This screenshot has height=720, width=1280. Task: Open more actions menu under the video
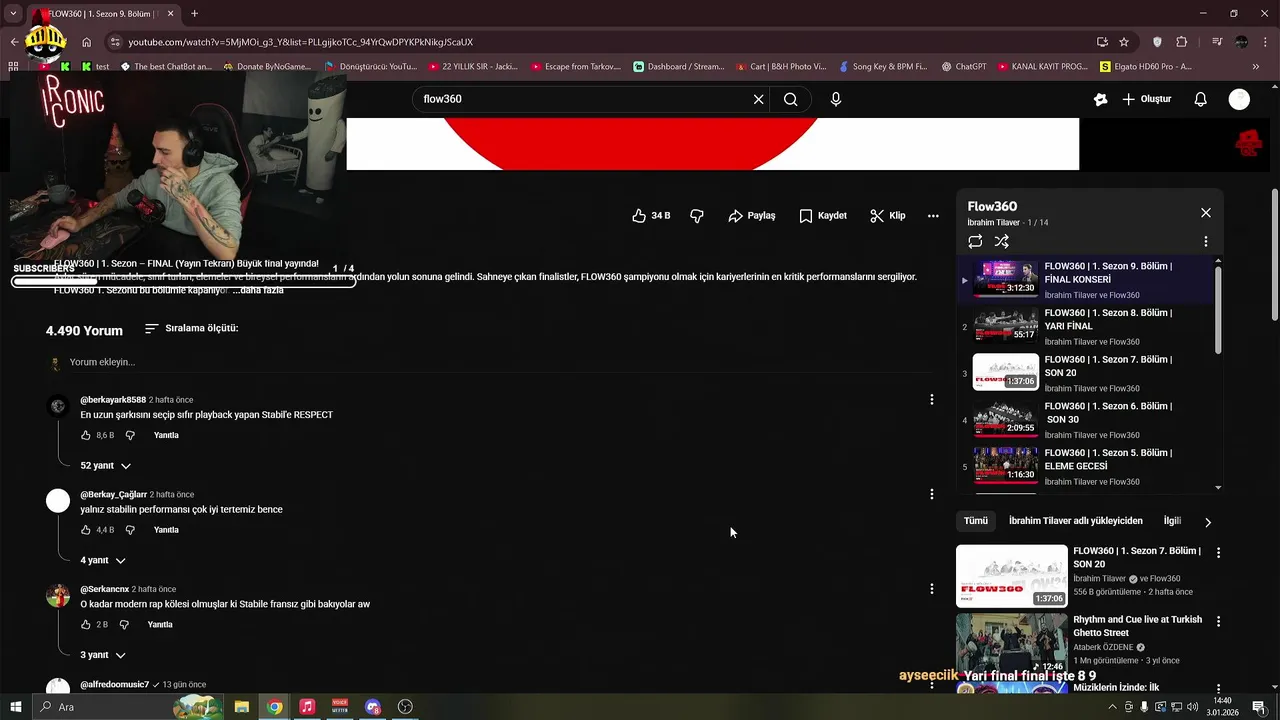coord(933,215)
